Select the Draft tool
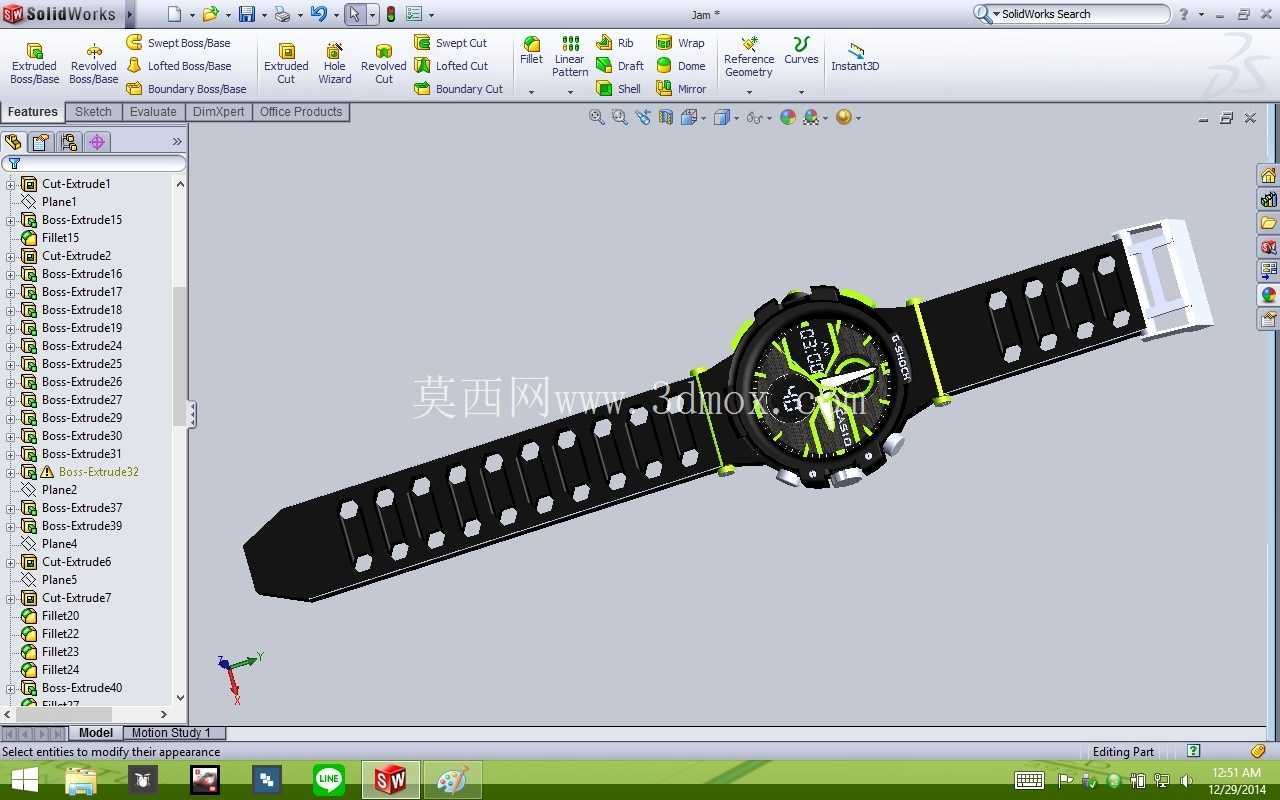This screenshot has width=1280, height=800. point(621,66)
